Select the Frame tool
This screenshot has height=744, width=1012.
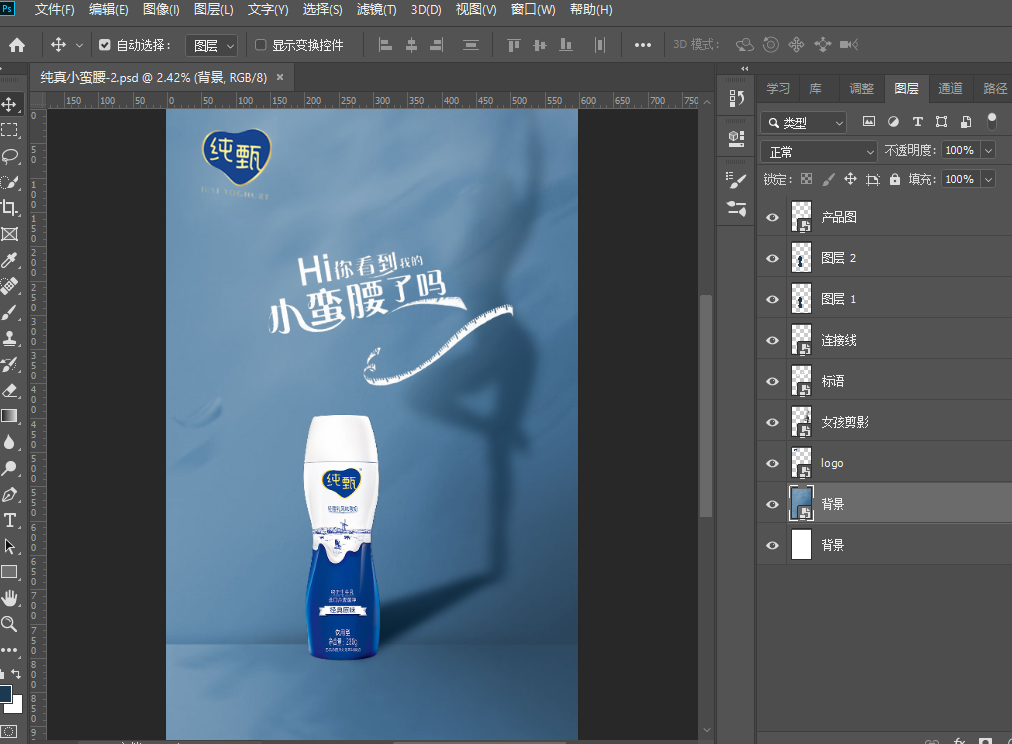pos(10,234)
